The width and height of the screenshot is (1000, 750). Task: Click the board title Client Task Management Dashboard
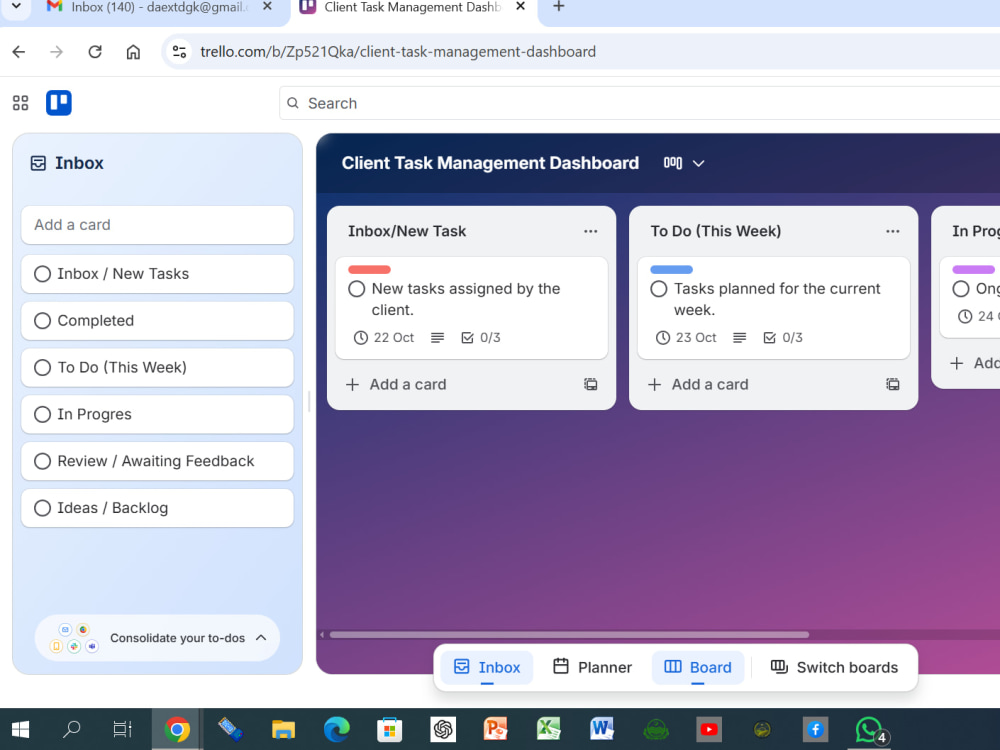[x=490, y=163]
